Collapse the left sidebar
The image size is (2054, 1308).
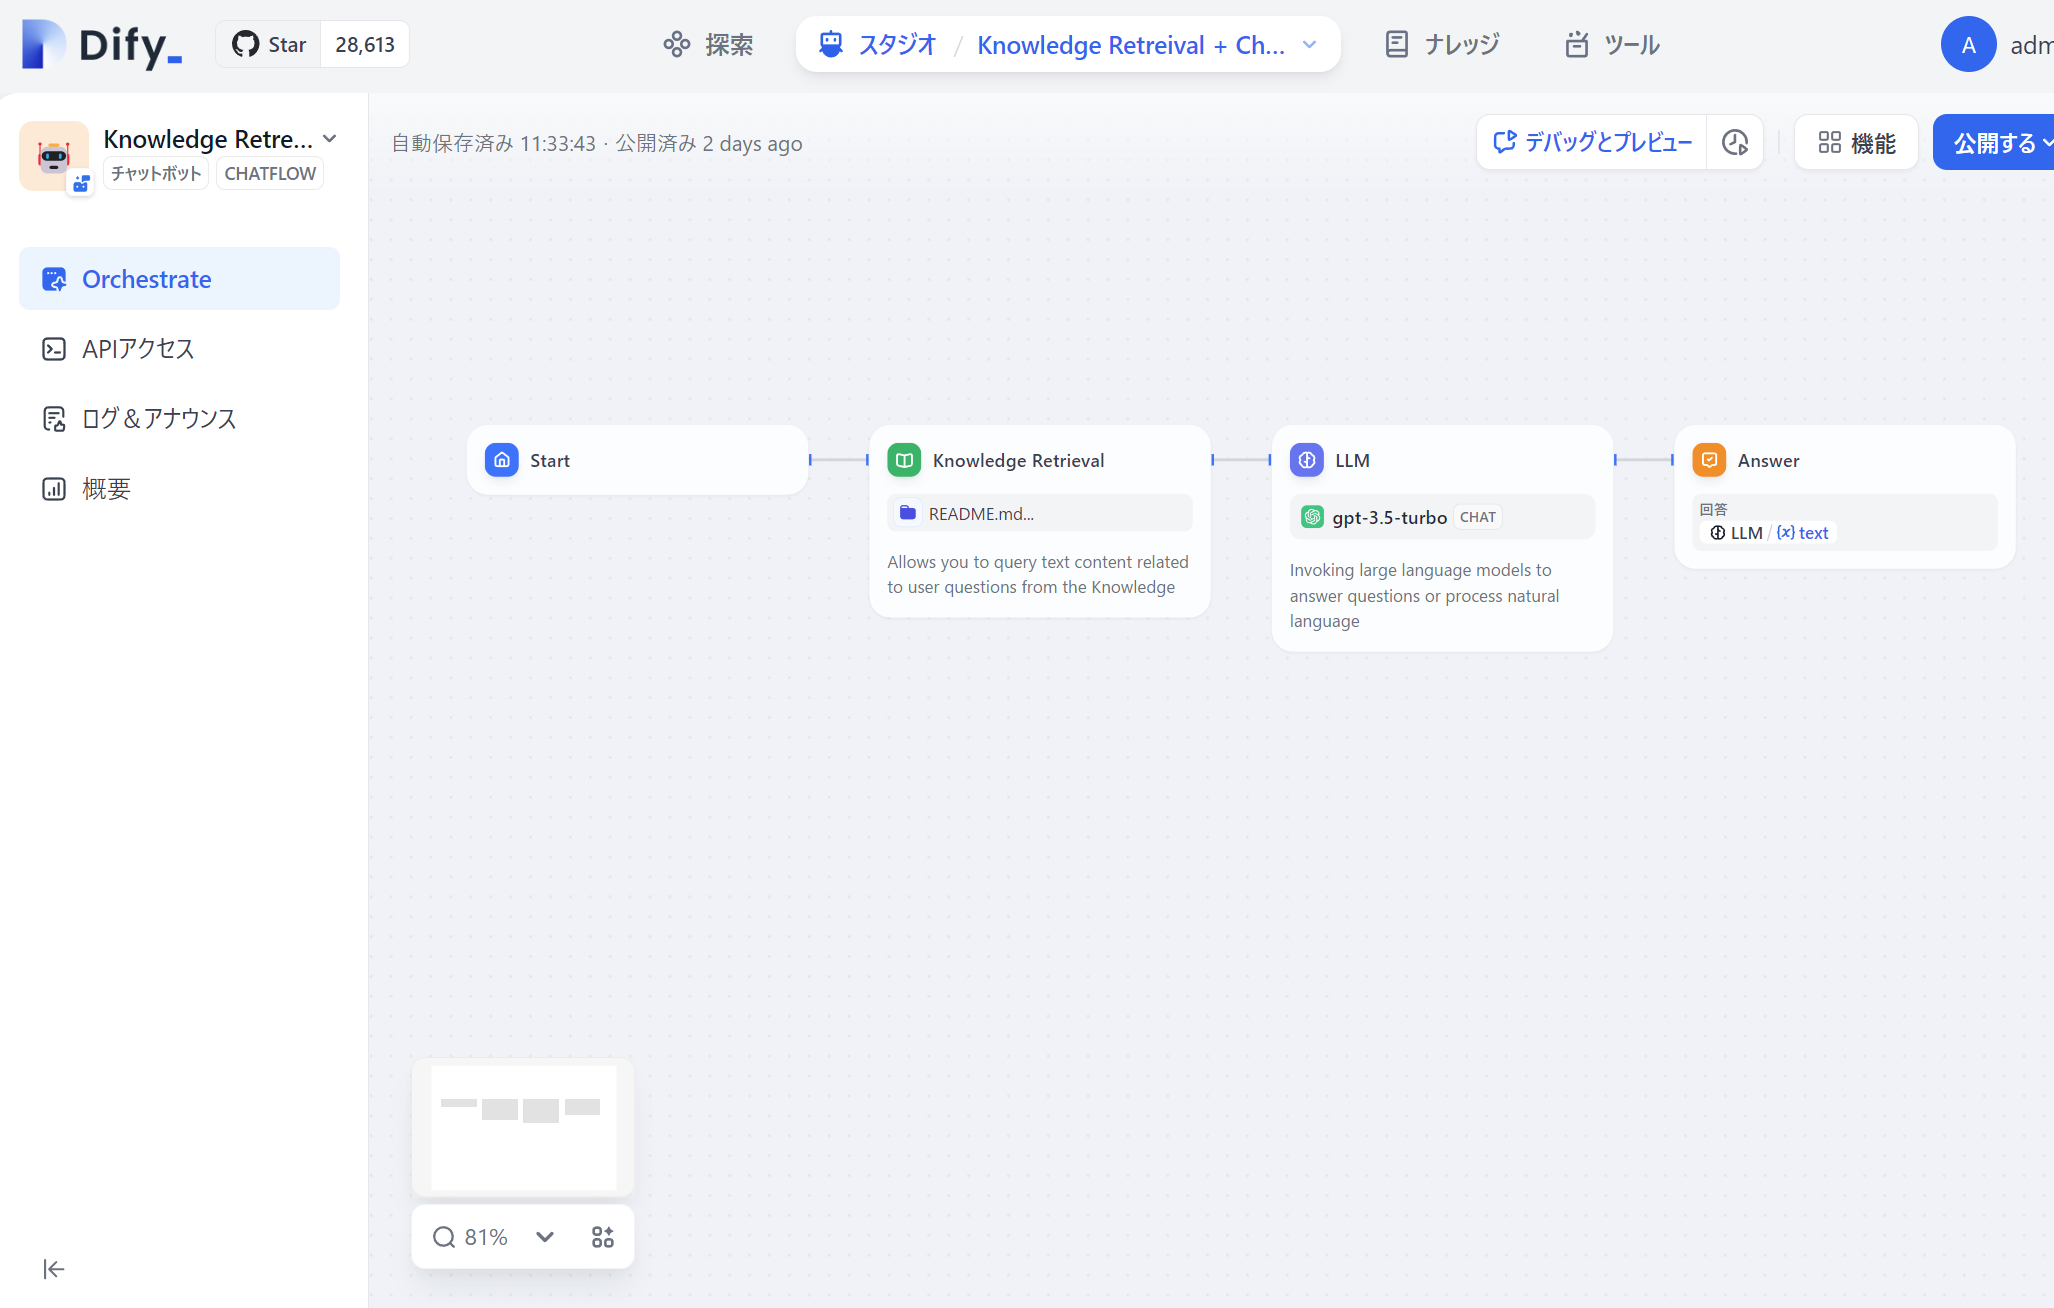tap(54, 1269)
